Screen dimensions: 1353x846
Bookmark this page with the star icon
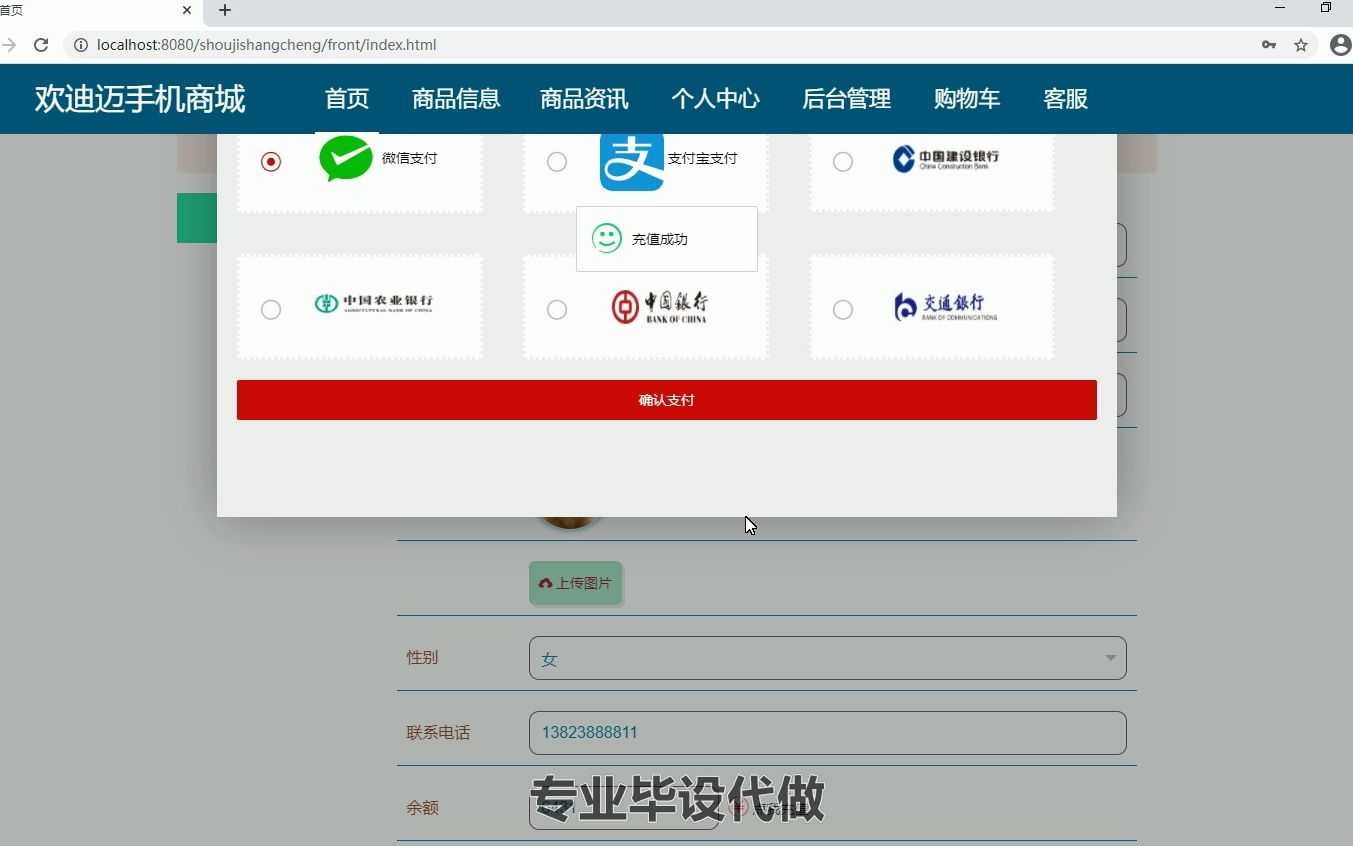point(1301,45)
